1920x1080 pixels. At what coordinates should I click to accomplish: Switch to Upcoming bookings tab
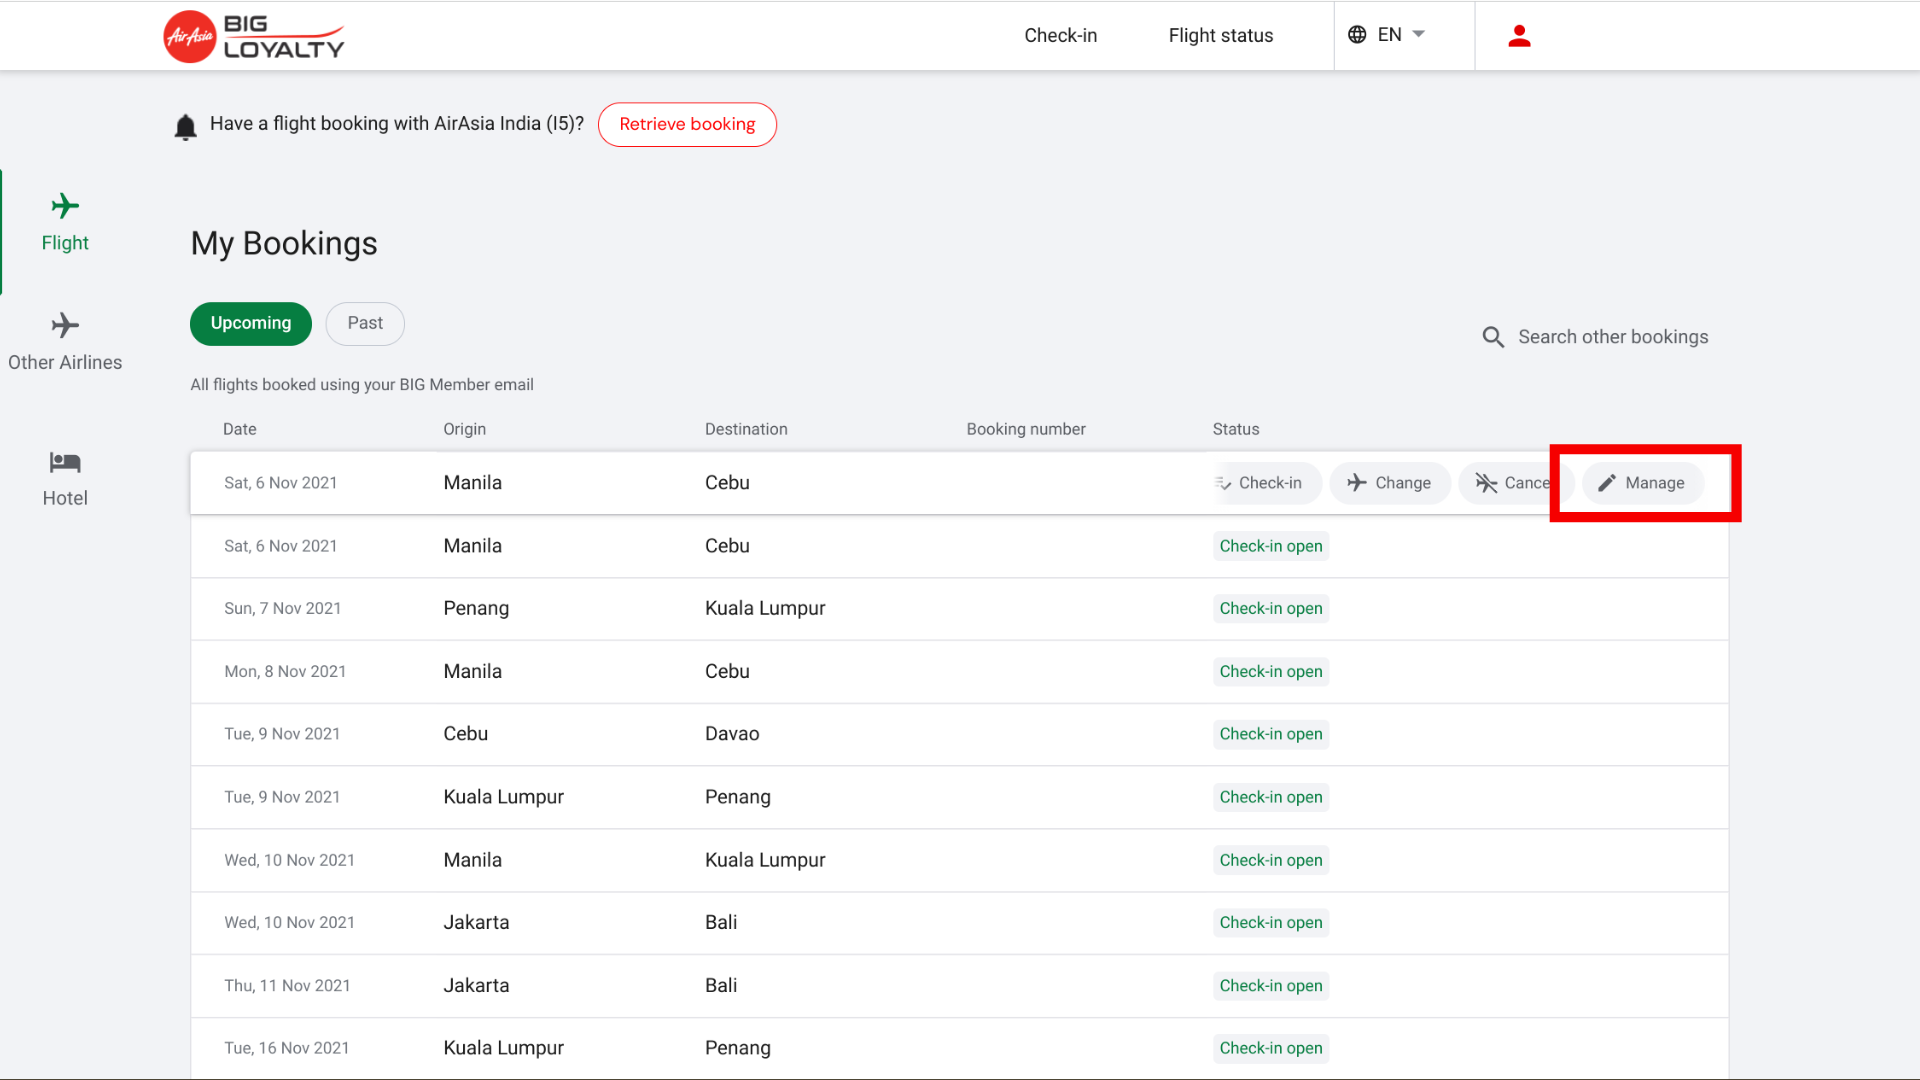point(251,324)
